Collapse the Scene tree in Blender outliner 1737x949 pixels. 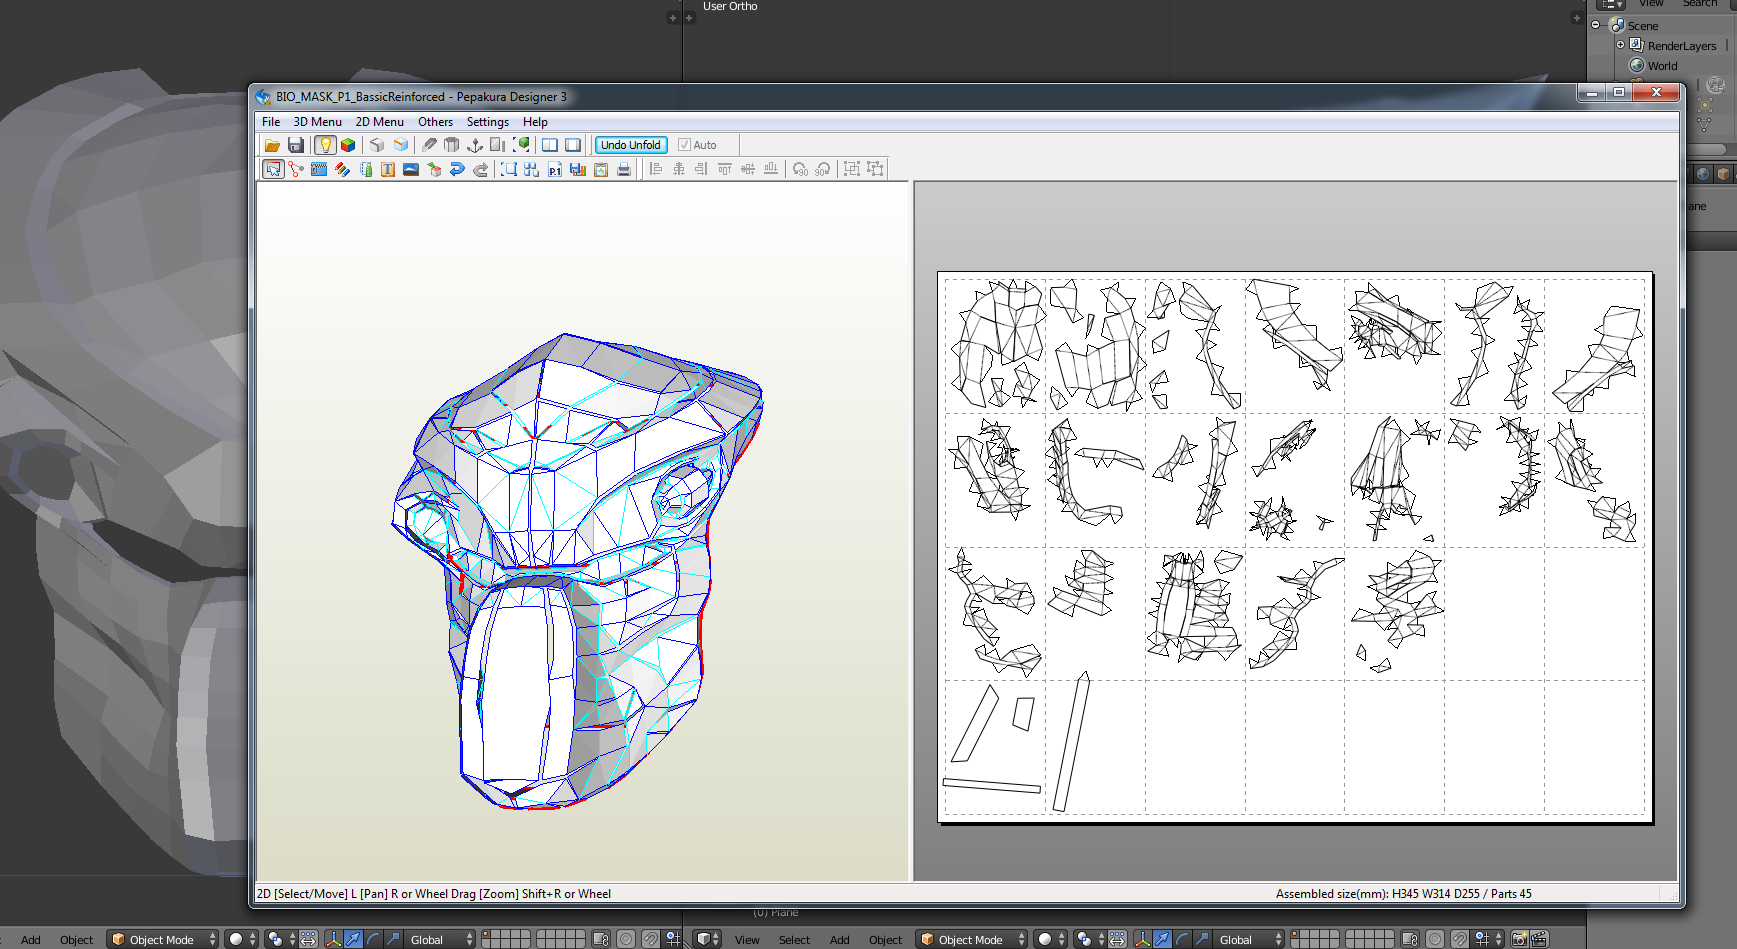point(1596,25)
